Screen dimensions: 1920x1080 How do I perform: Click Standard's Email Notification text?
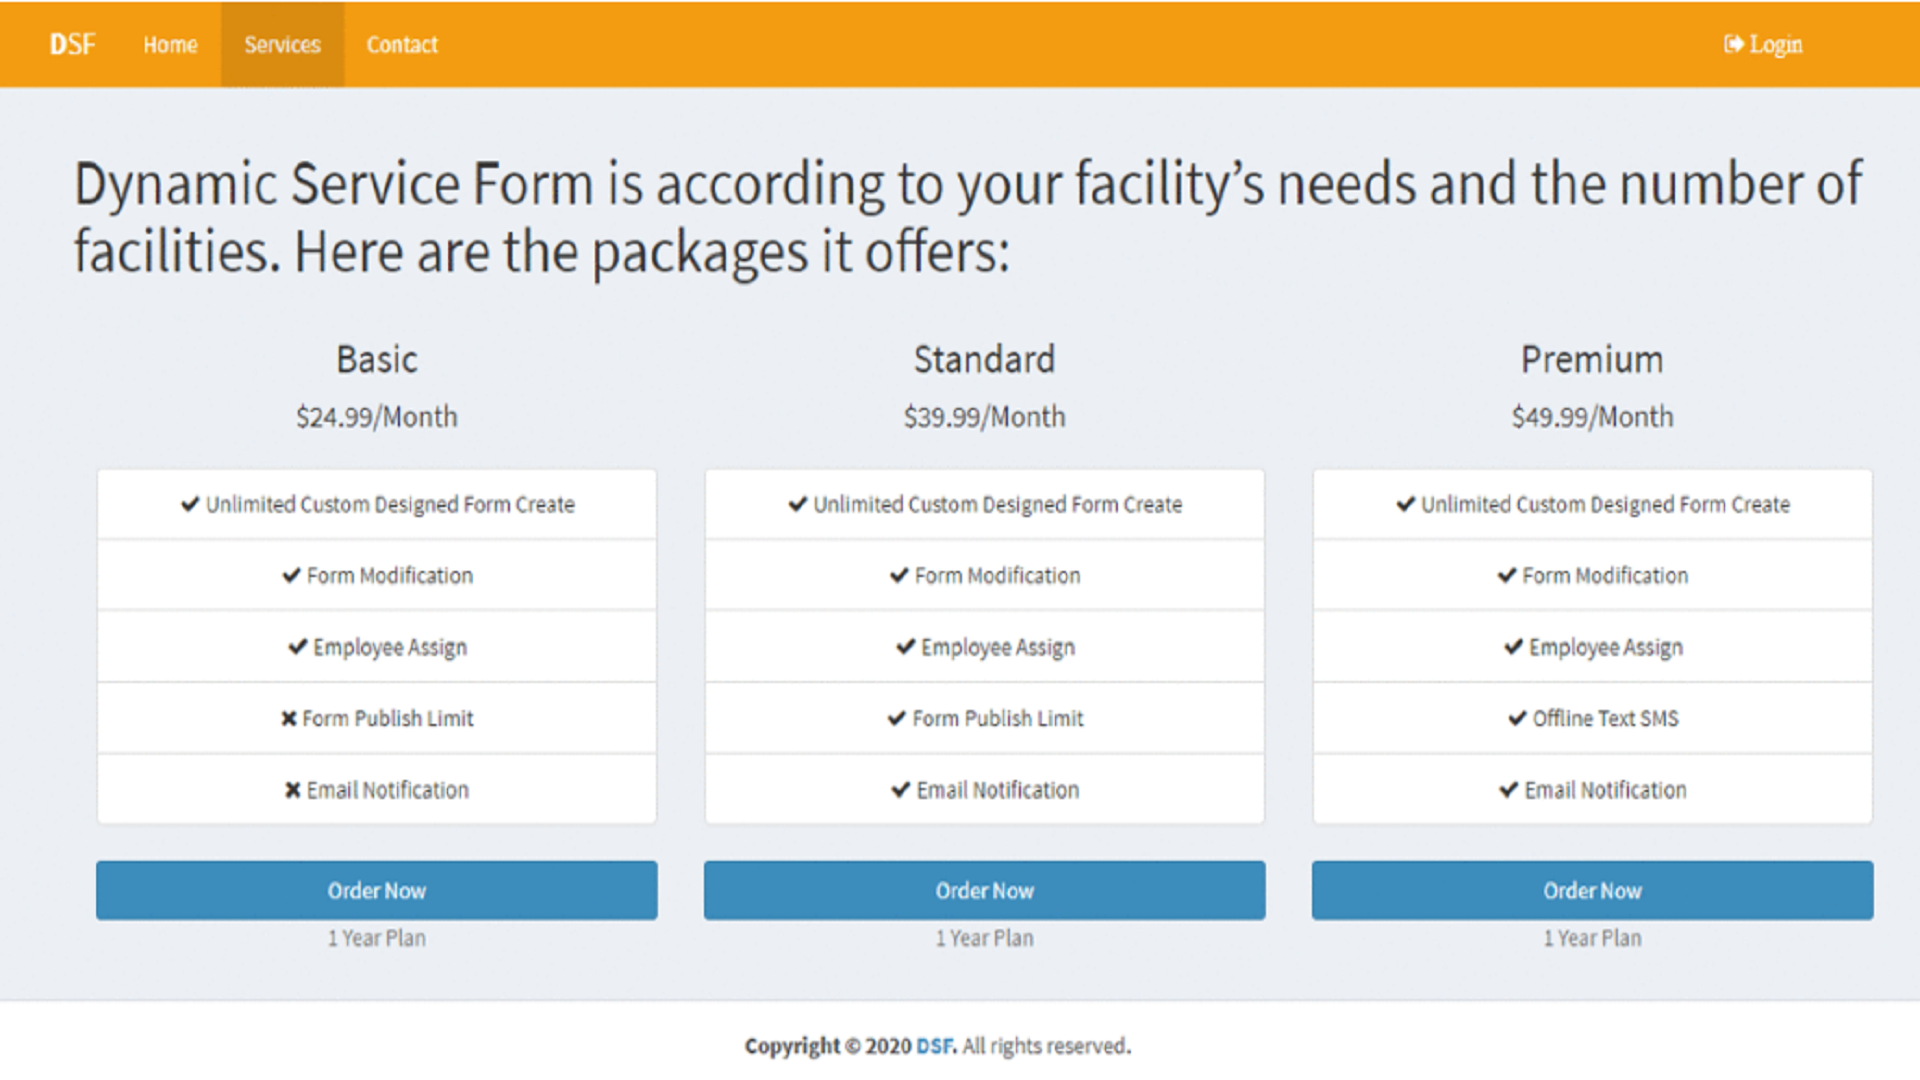[x=998, y=790]
